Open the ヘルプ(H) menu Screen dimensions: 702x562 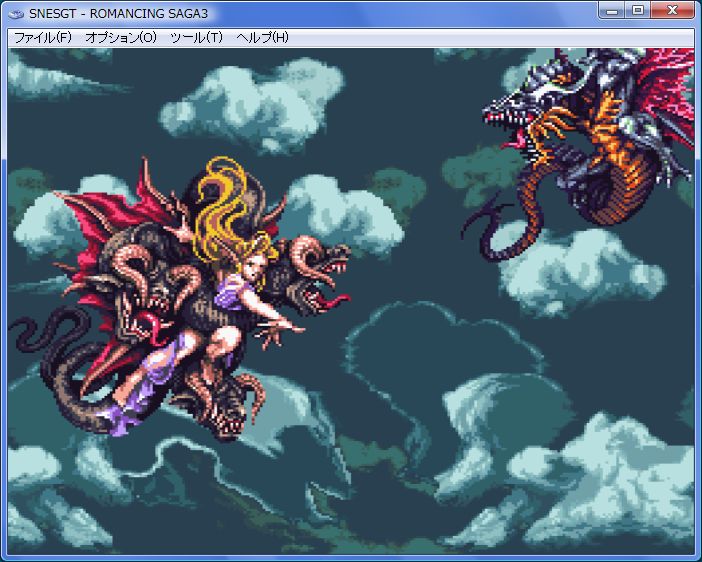(262, 38)
